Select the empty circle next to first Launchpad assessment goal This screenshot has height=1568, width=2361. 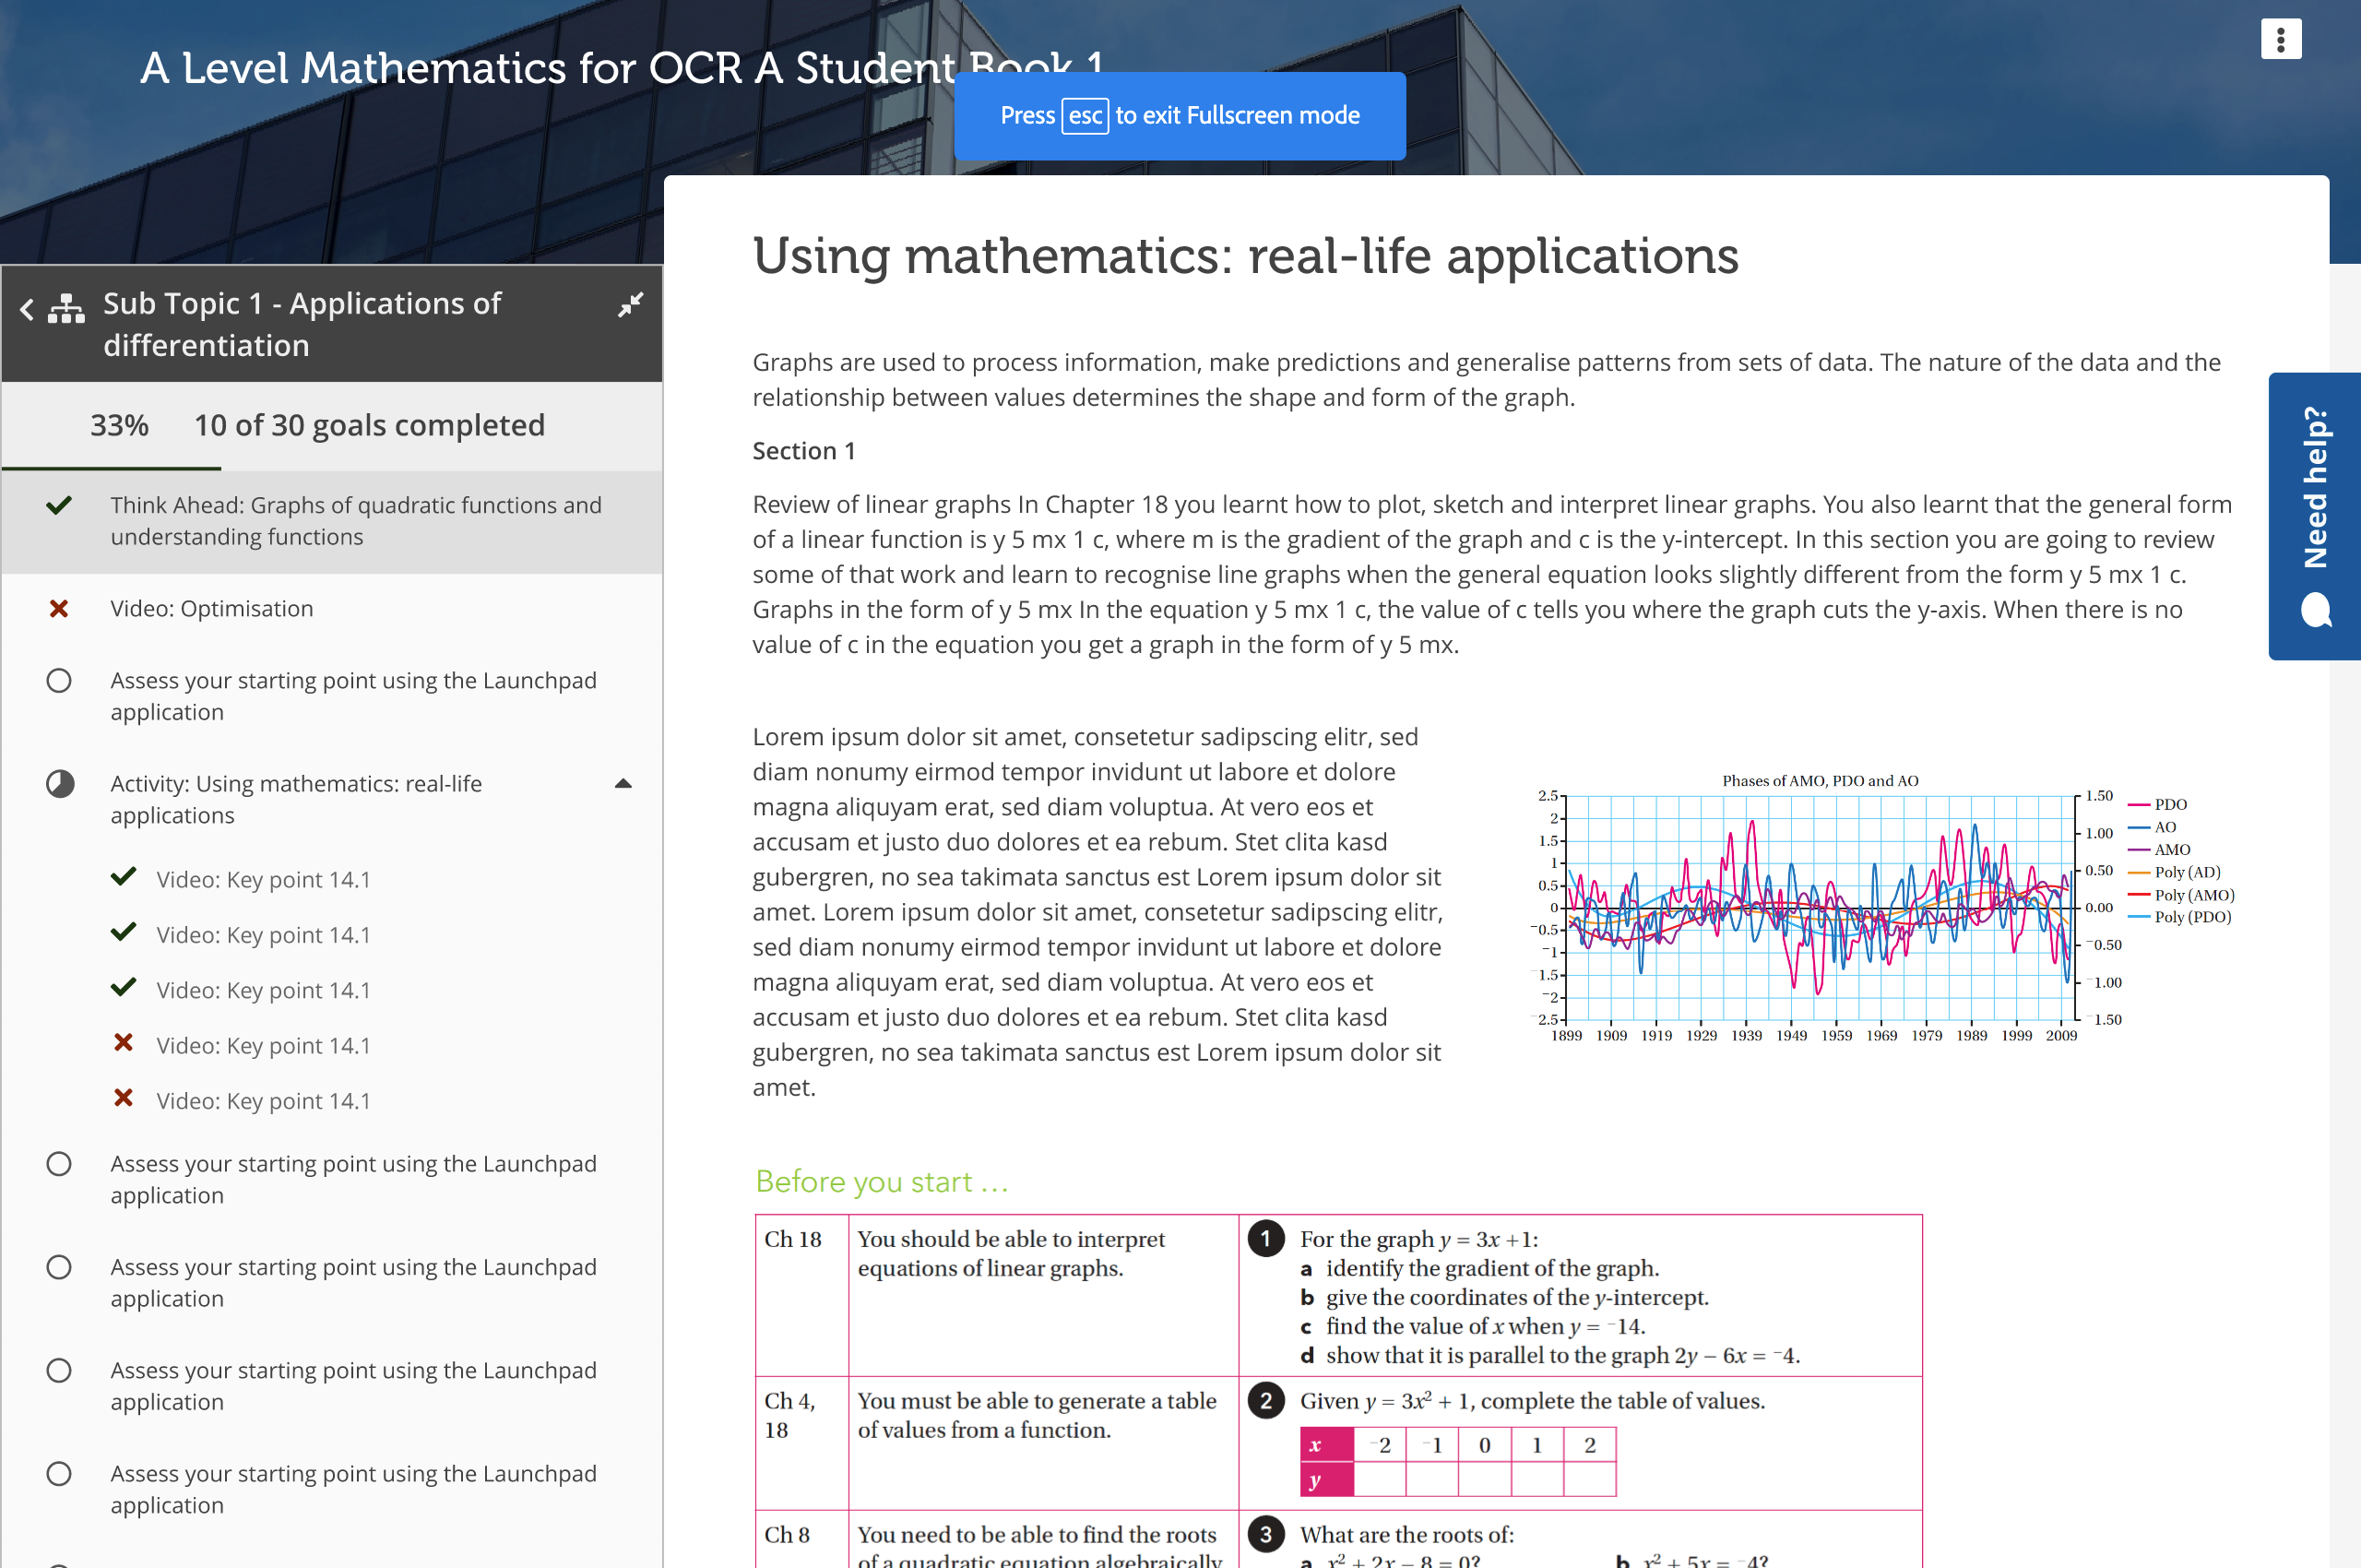pyautogui.click(x=59, y=681)
